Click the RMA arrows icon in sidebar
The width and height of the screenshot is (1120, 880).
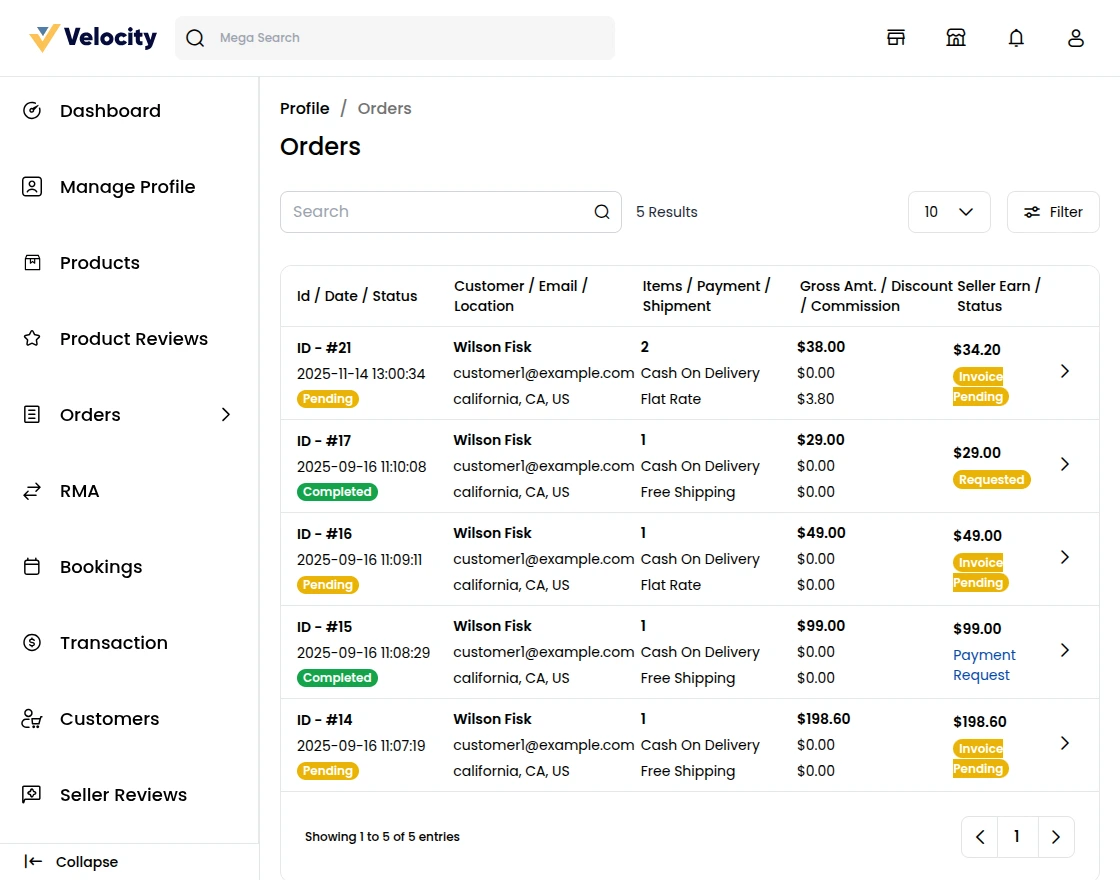click(x=32, y=491)
